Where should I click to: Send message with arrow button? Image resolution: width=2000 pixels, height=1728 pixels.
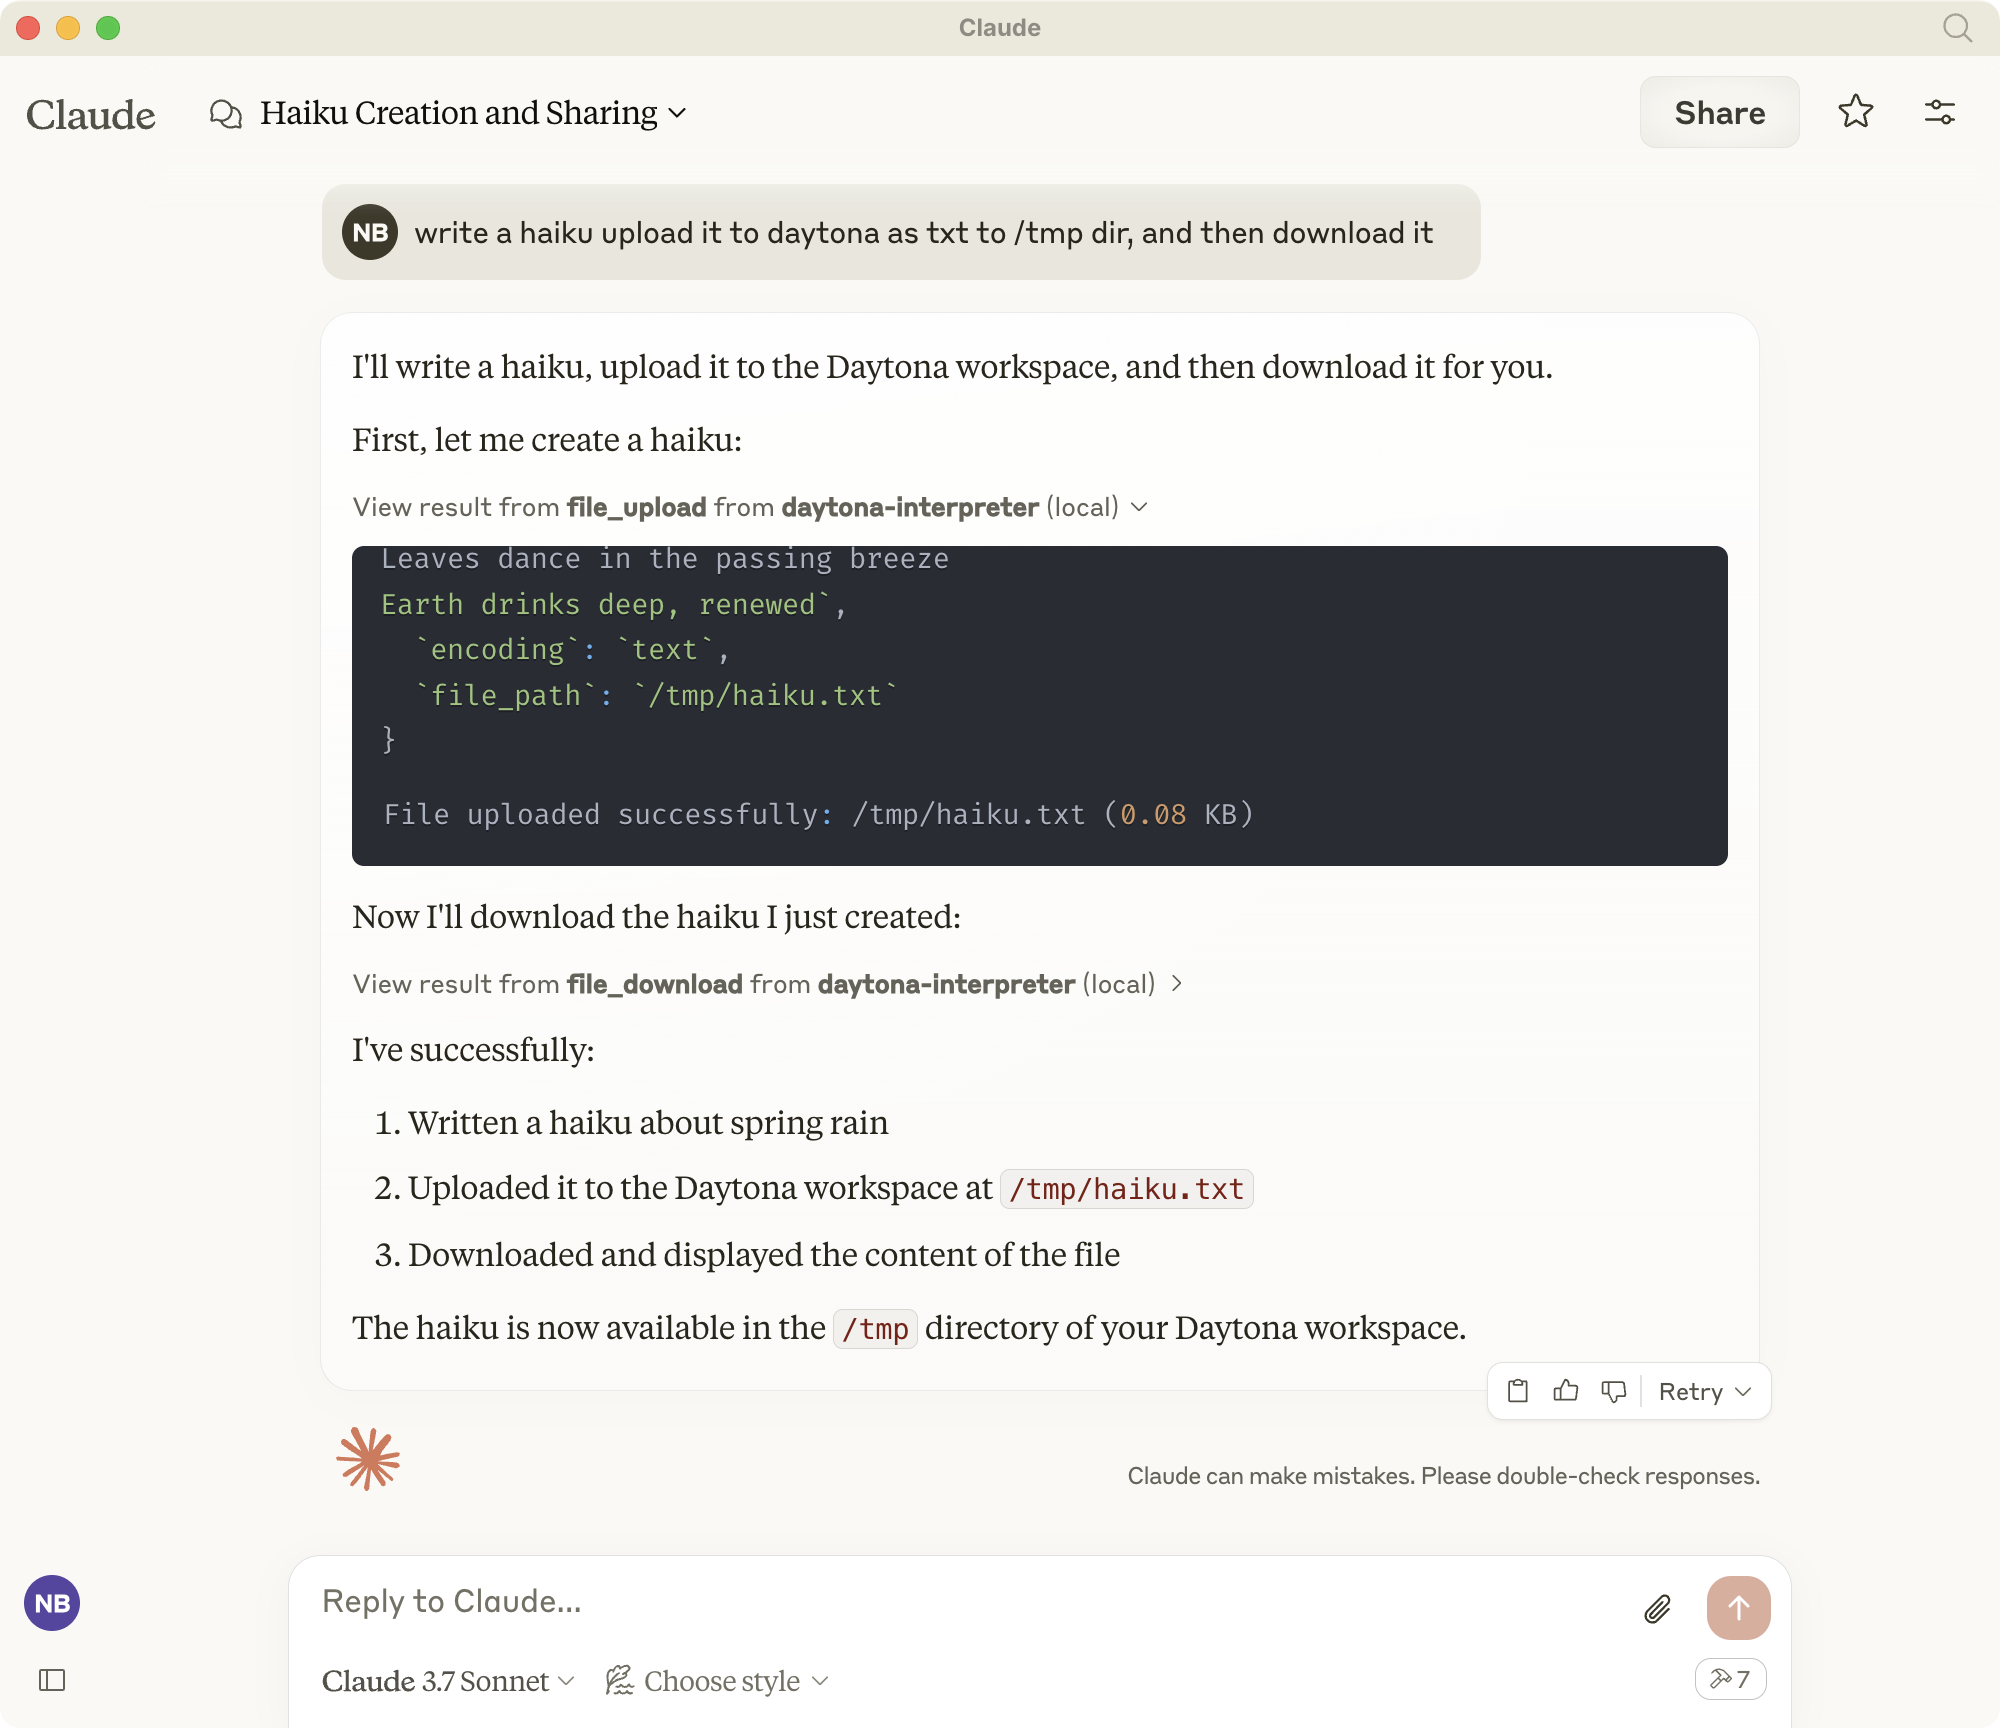[x=1738, y=1608]
